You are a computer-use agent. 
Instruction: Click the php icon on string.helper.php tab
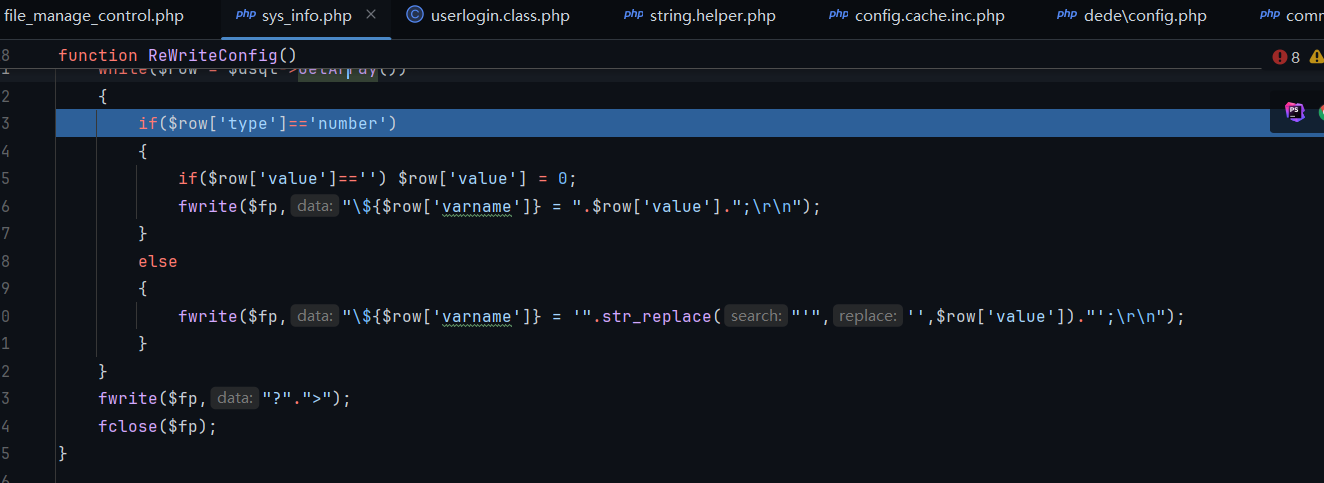point(633,15)
